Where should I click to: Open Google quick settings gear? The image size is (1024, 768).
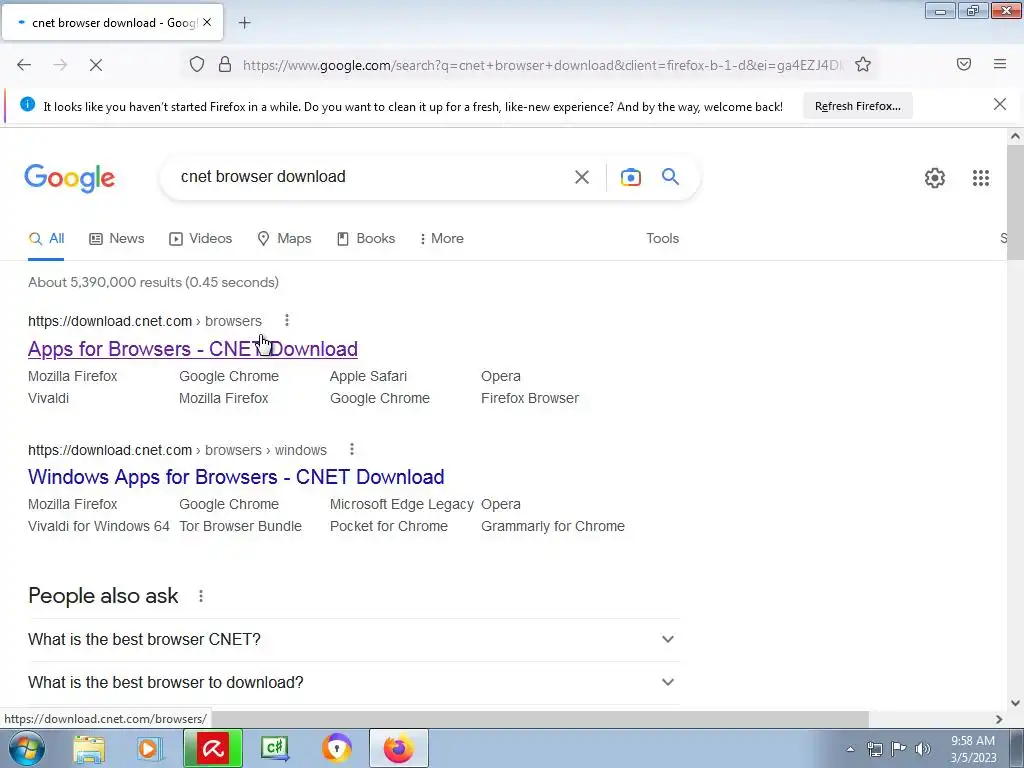pyautogui.click(x=935, y=178)
